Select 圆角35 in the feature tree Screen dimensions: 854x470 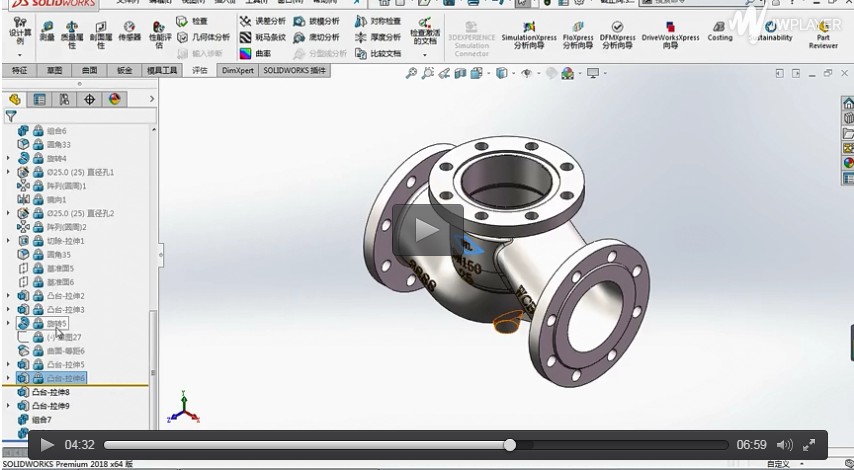(x=58, y=255)
